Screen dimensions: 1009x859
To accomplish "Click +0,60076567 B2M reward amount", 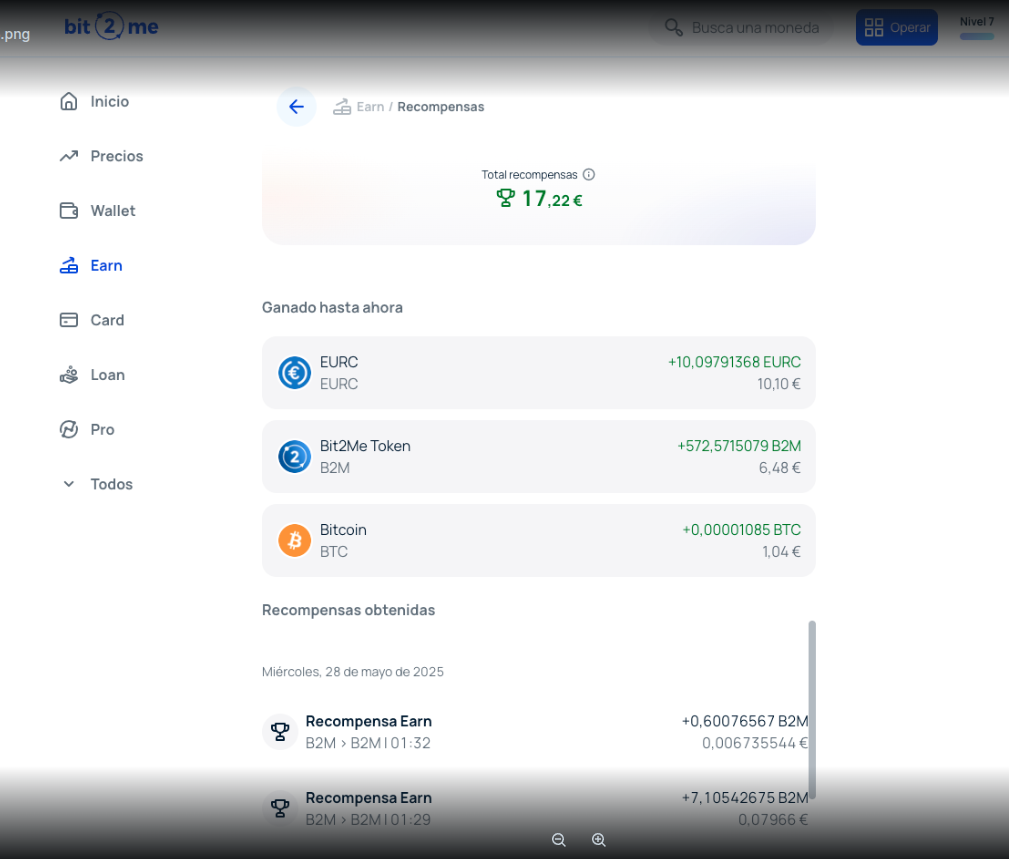I will click(745, 721).
